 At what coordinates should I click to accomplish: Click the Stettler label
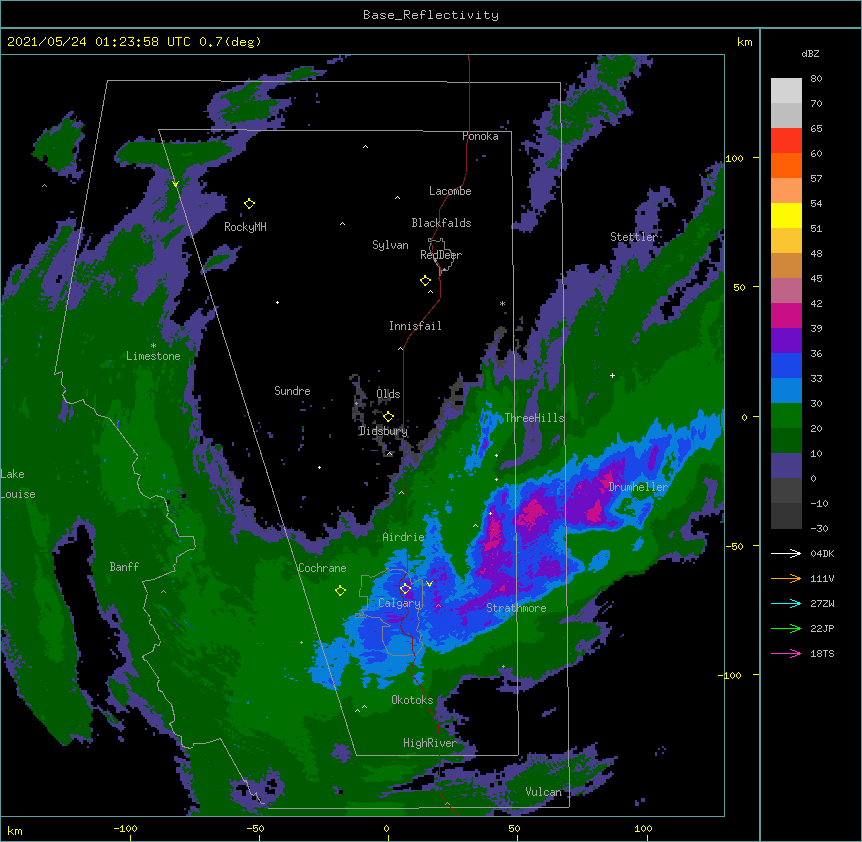coord(634,237)
